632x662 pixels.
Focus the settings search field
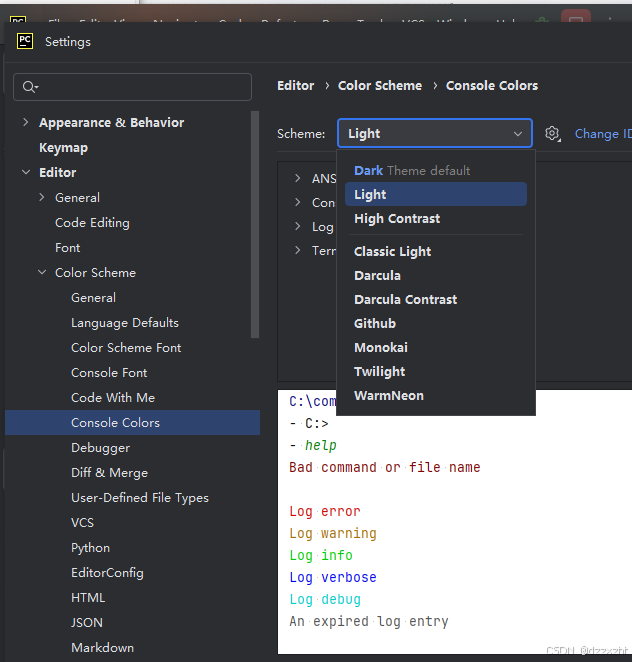[x=133, y=87]
